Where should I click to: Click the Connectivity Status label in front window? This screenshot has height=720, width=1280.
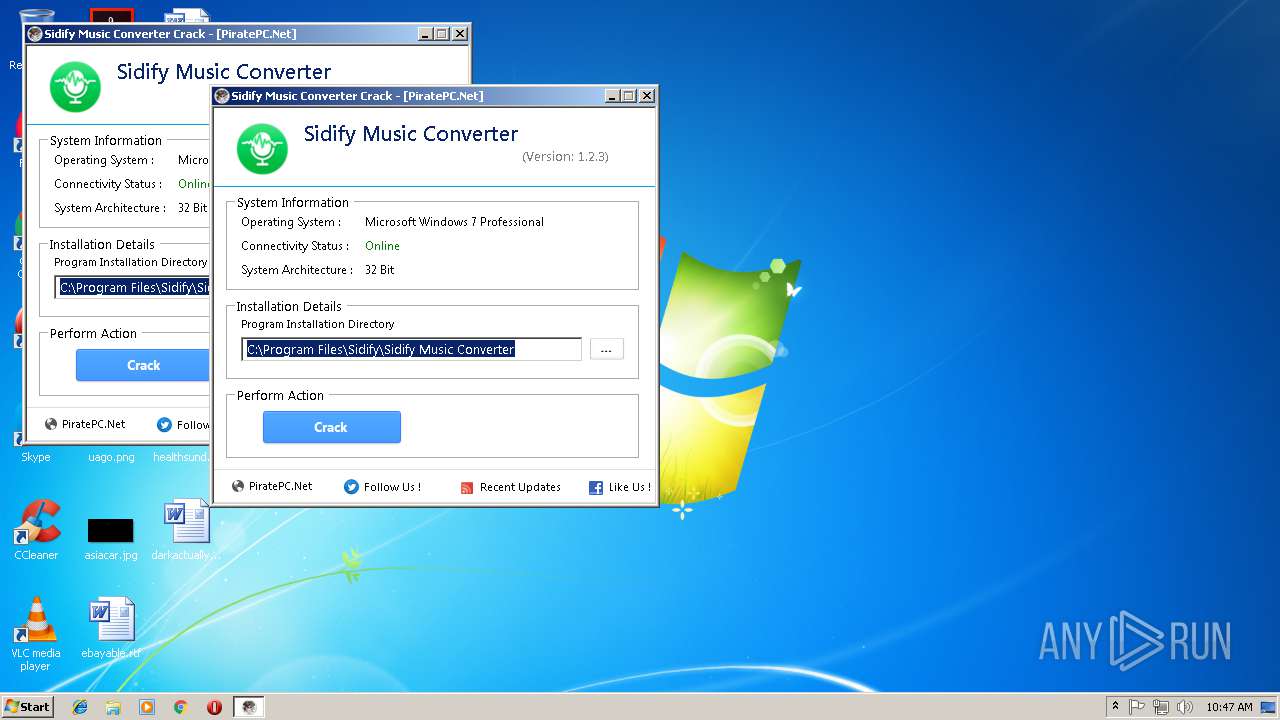pos(295,246)
